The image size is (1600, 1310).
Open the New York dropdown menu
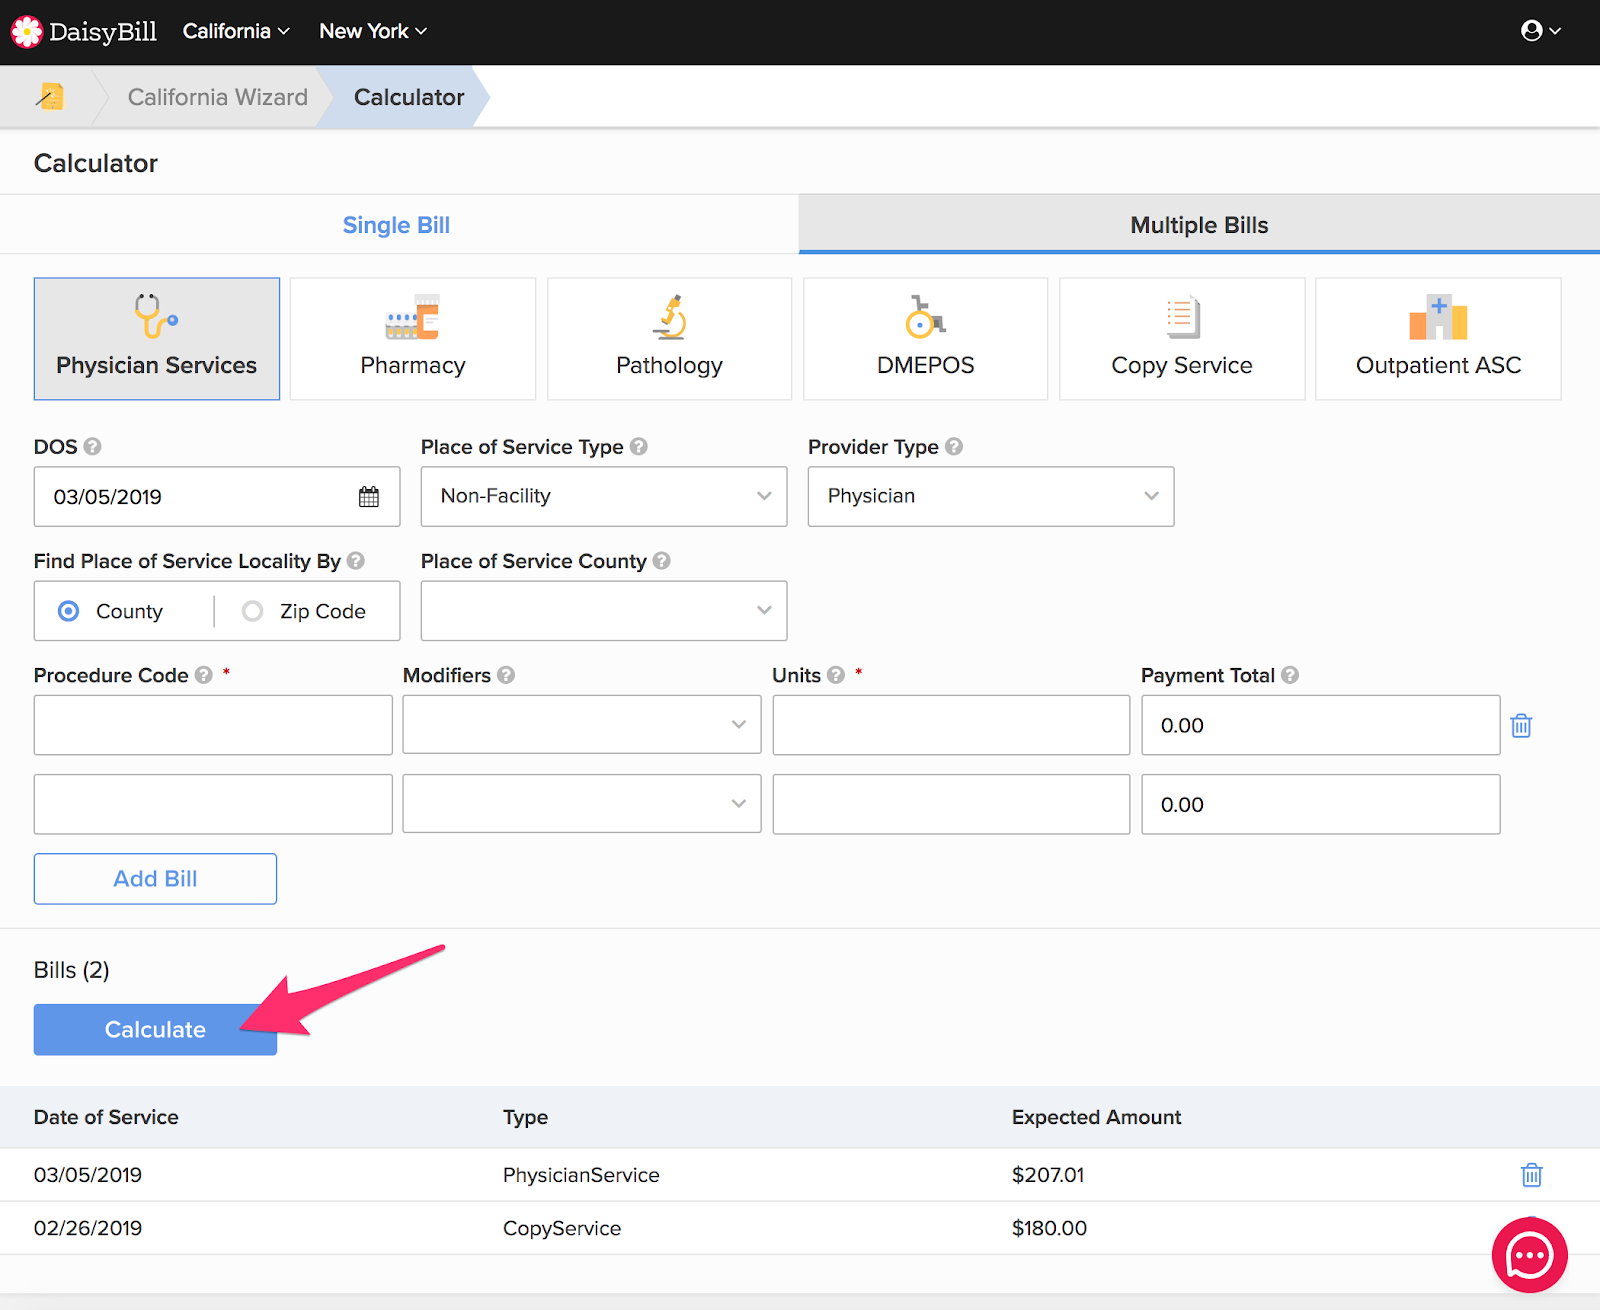click(x=373, y=31)
